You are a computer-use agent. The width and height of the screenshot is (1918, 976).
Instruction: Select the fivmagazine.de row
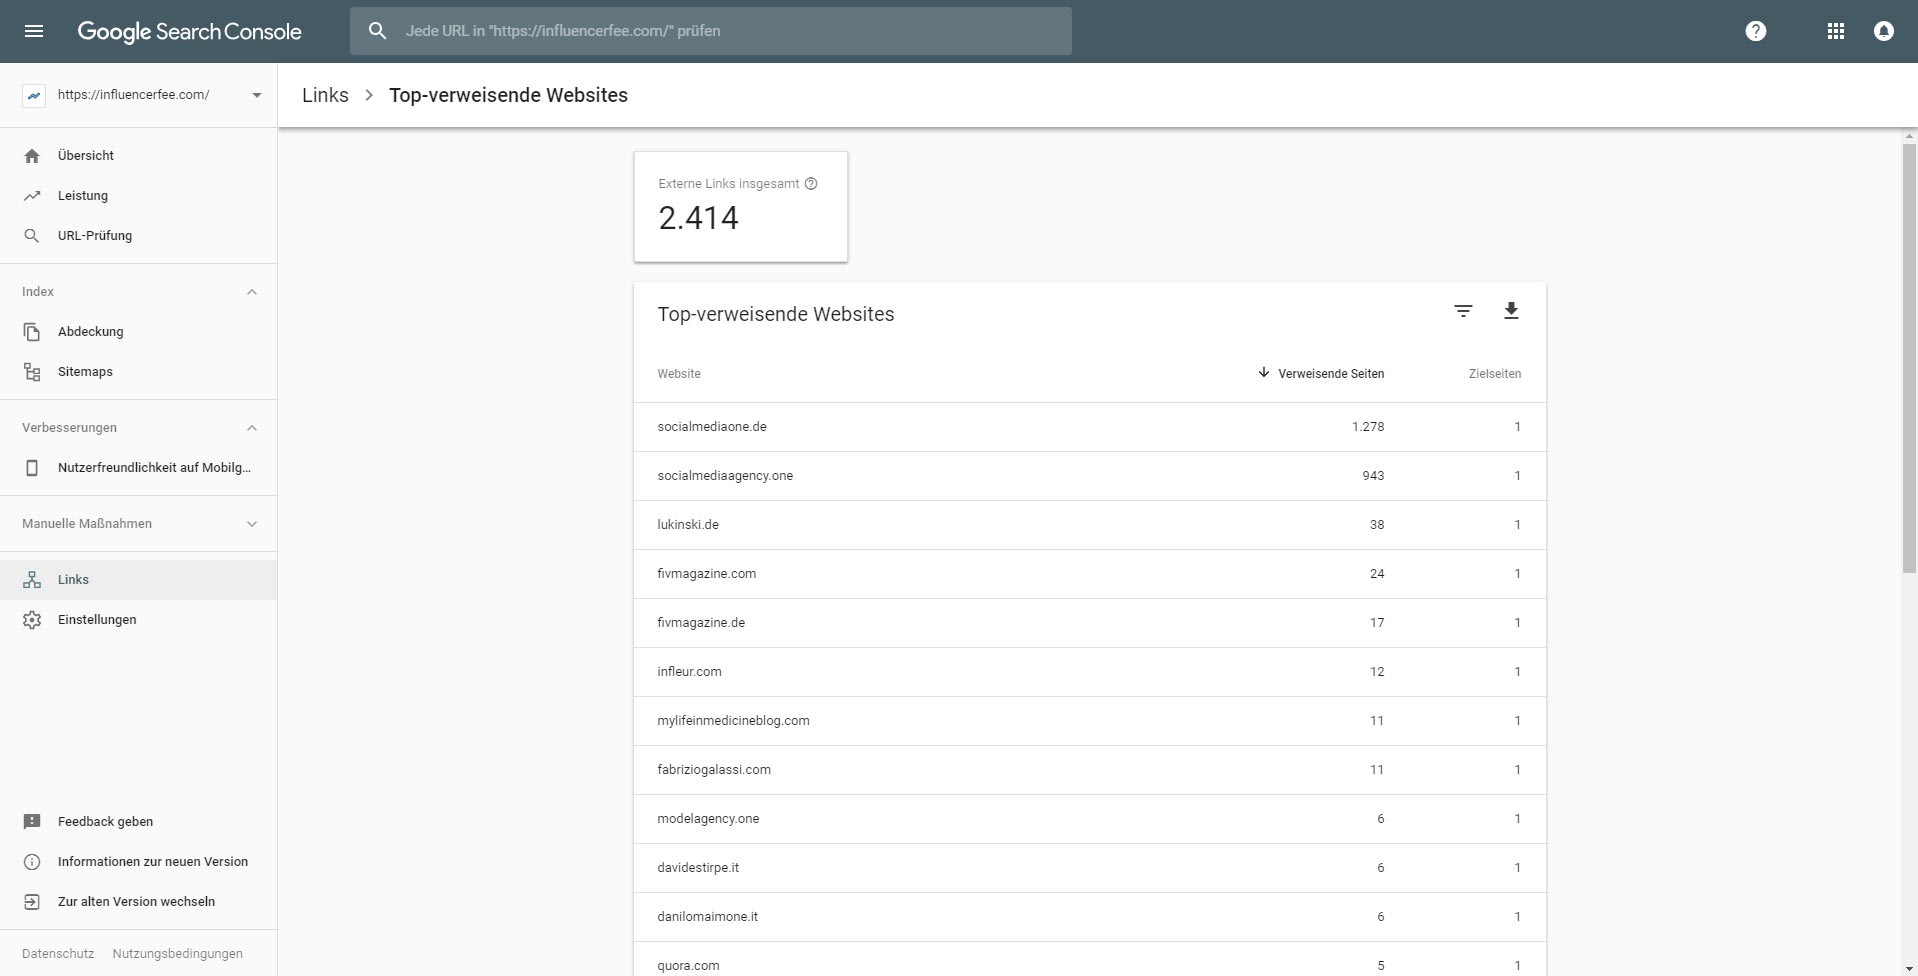point(1090,623)
